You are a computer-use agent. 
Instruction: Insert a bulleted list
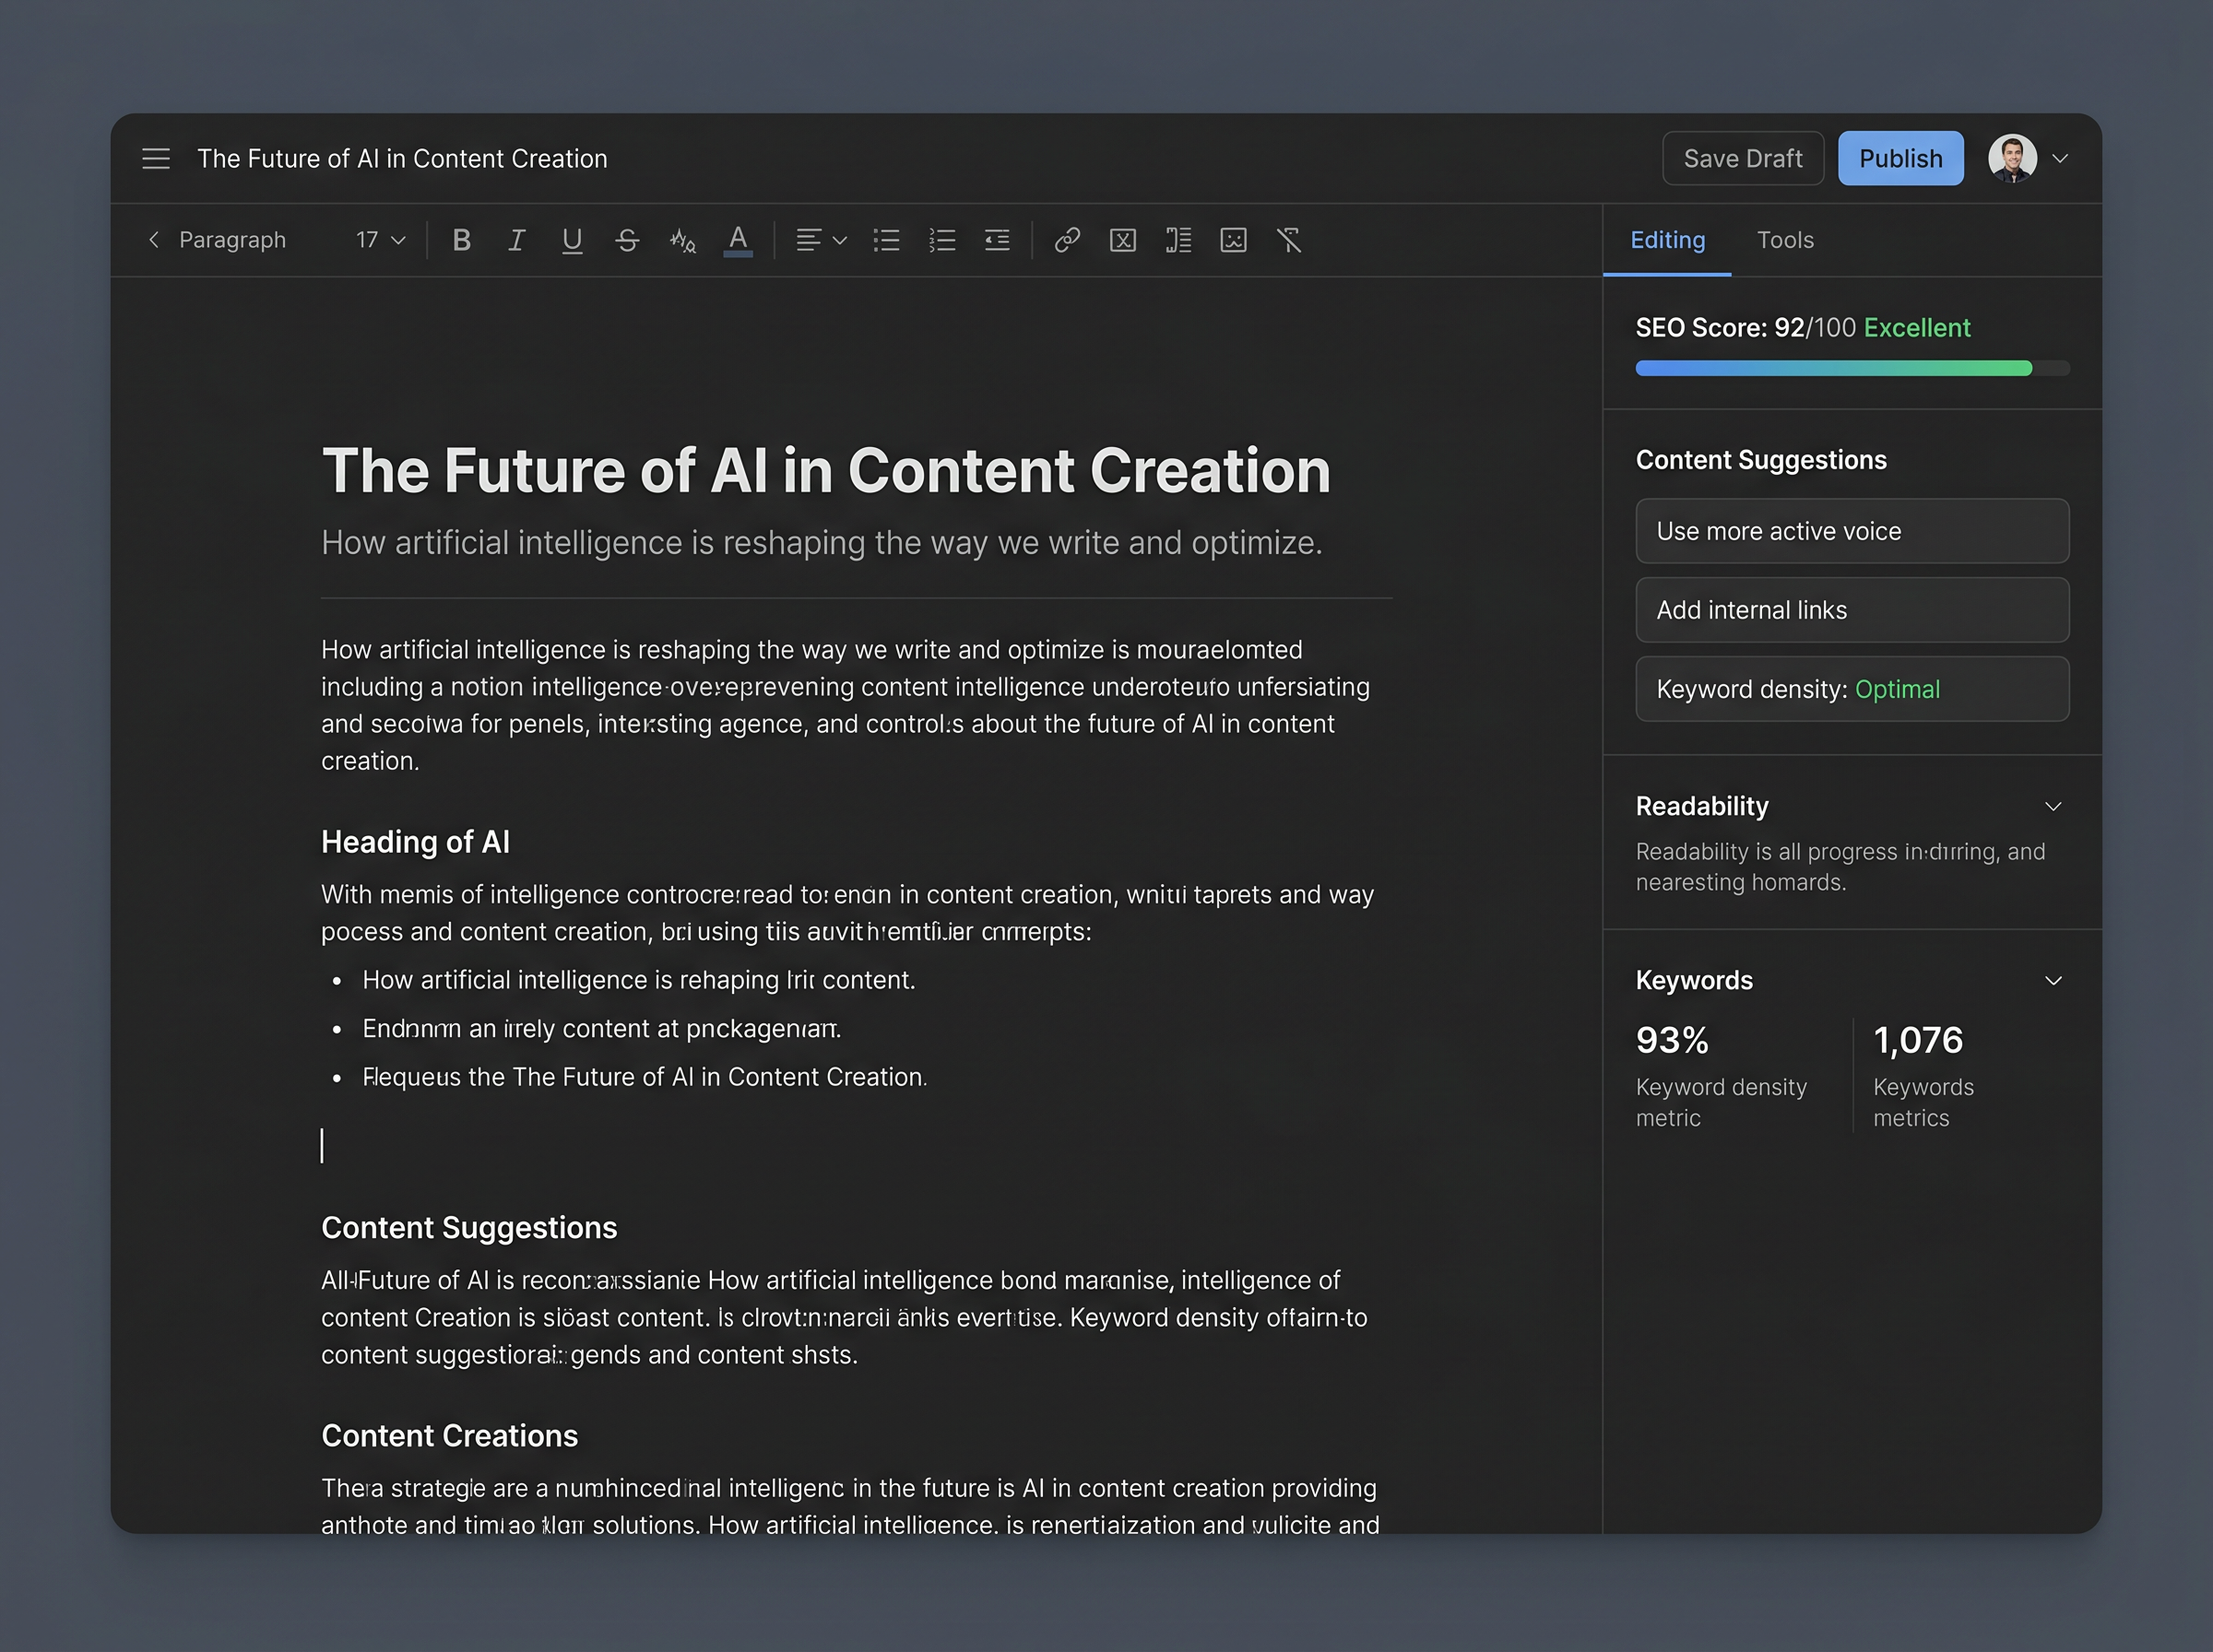886,240
